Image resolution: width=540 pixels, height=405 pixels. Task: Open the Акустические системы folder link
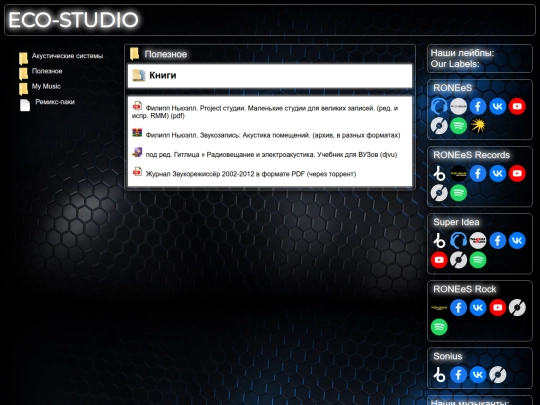(x=68, y=56)
